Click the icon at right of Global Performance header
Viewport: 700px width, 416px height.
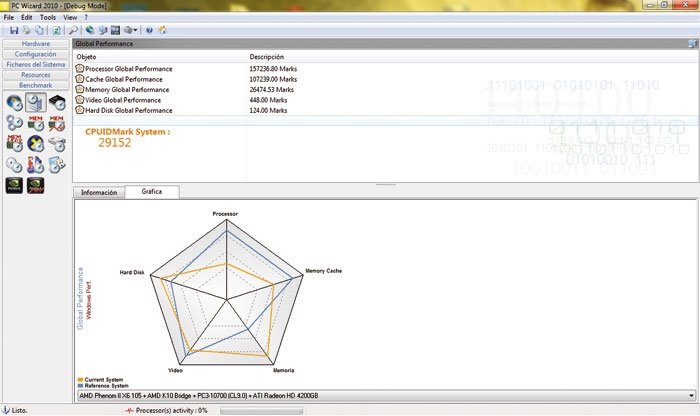(x=692, y=44)
